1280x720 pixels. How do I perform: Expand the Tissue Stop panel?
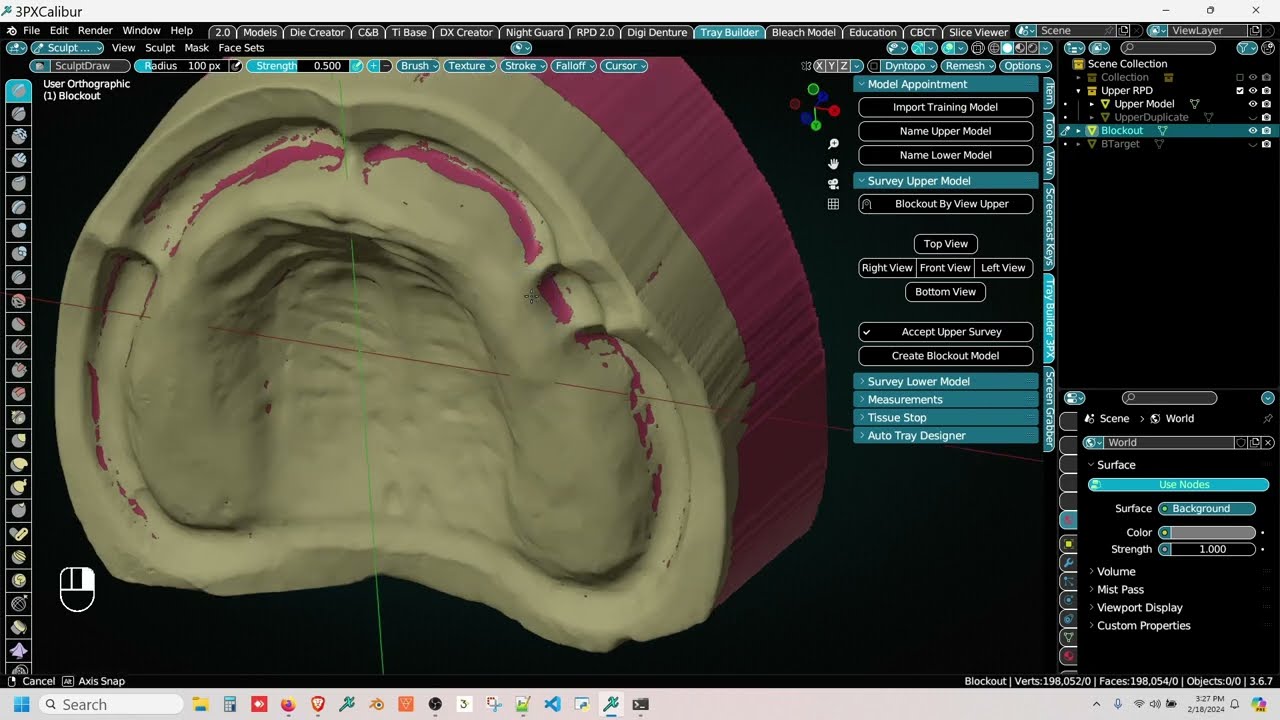(x=946, y=417)
